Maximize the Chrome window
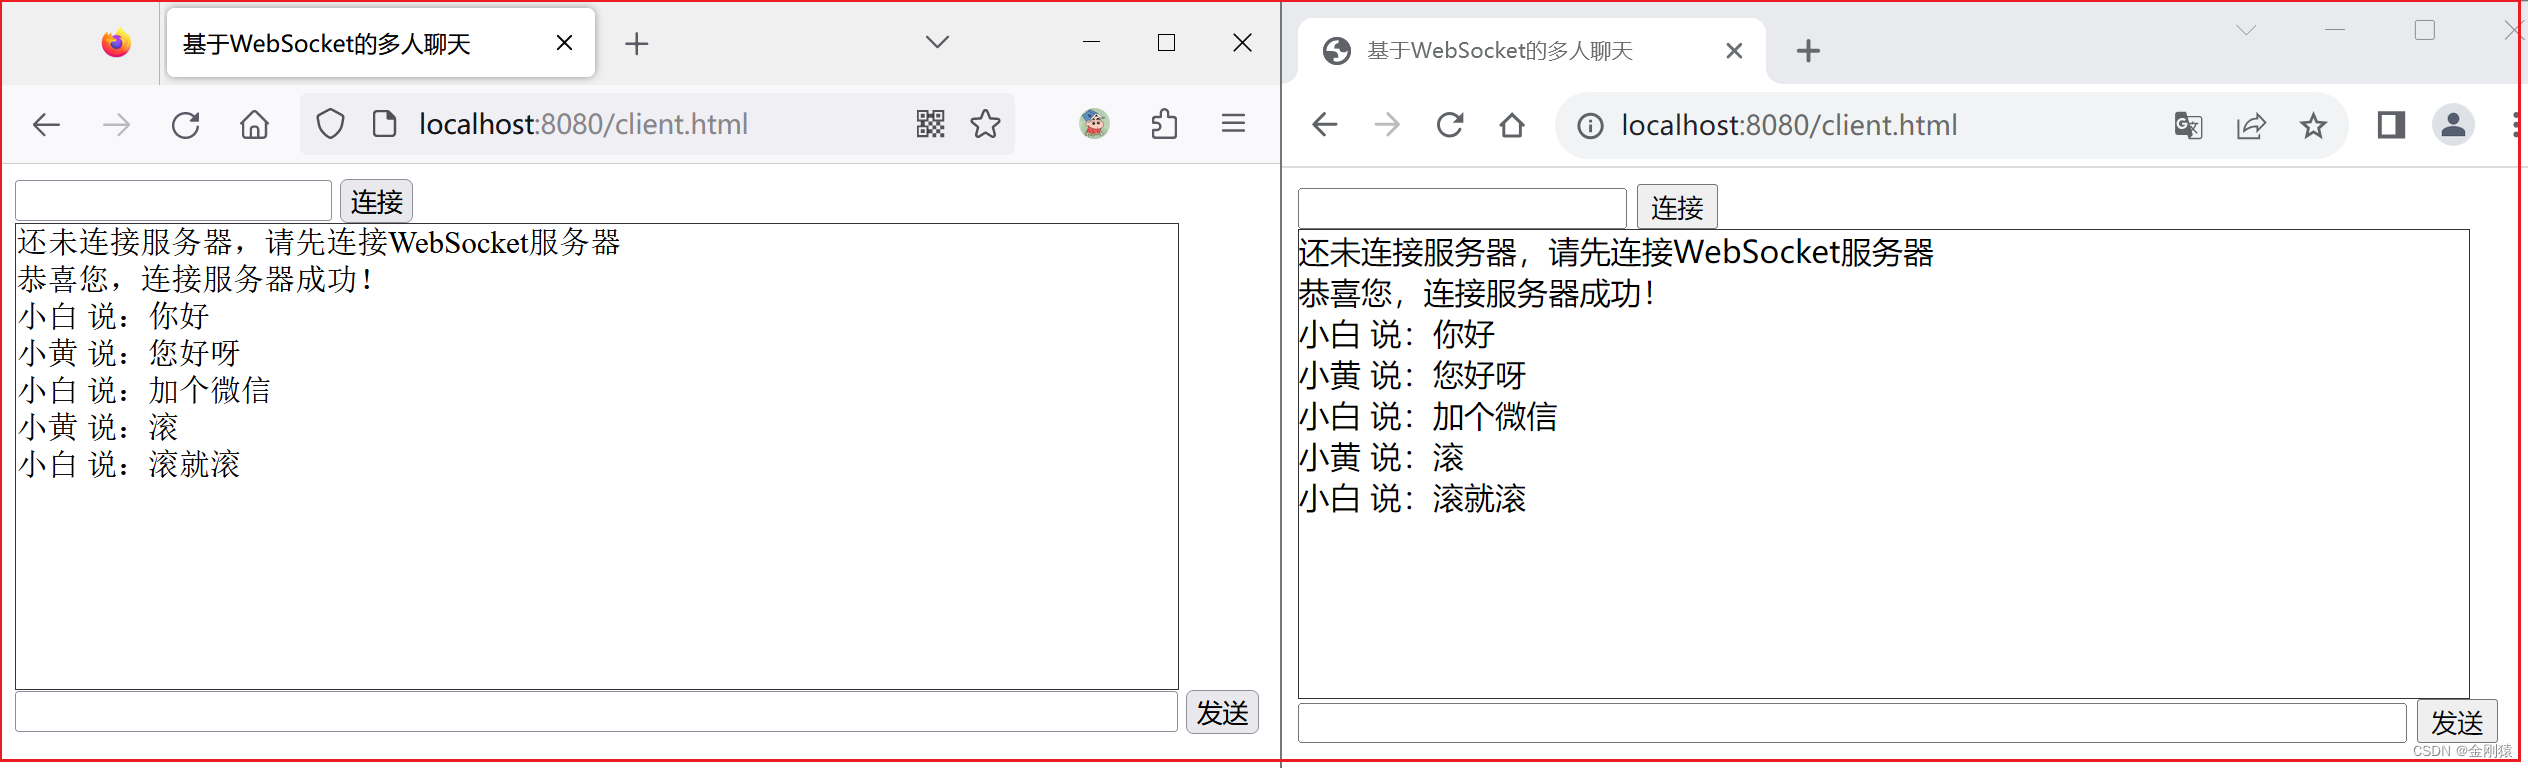2528x768 pixels. tap(2424, 30)
